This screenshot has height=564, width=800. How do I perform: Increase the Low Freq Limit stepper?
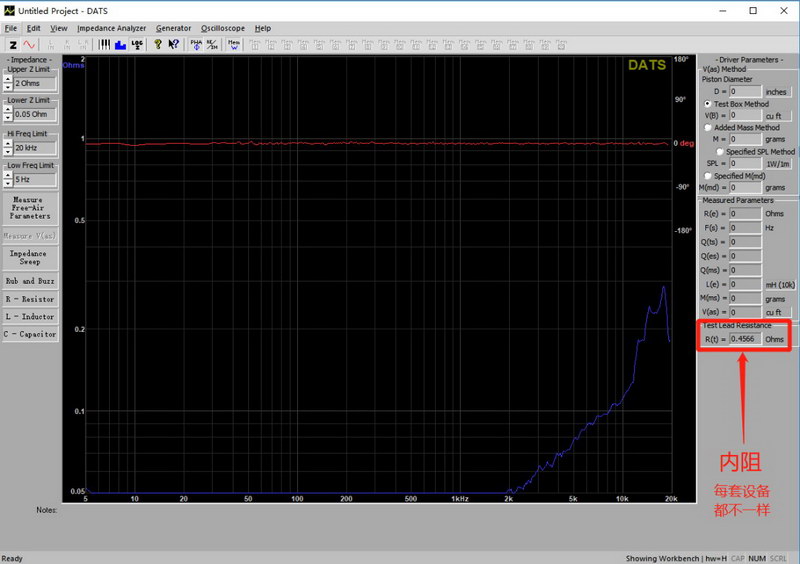8,175
